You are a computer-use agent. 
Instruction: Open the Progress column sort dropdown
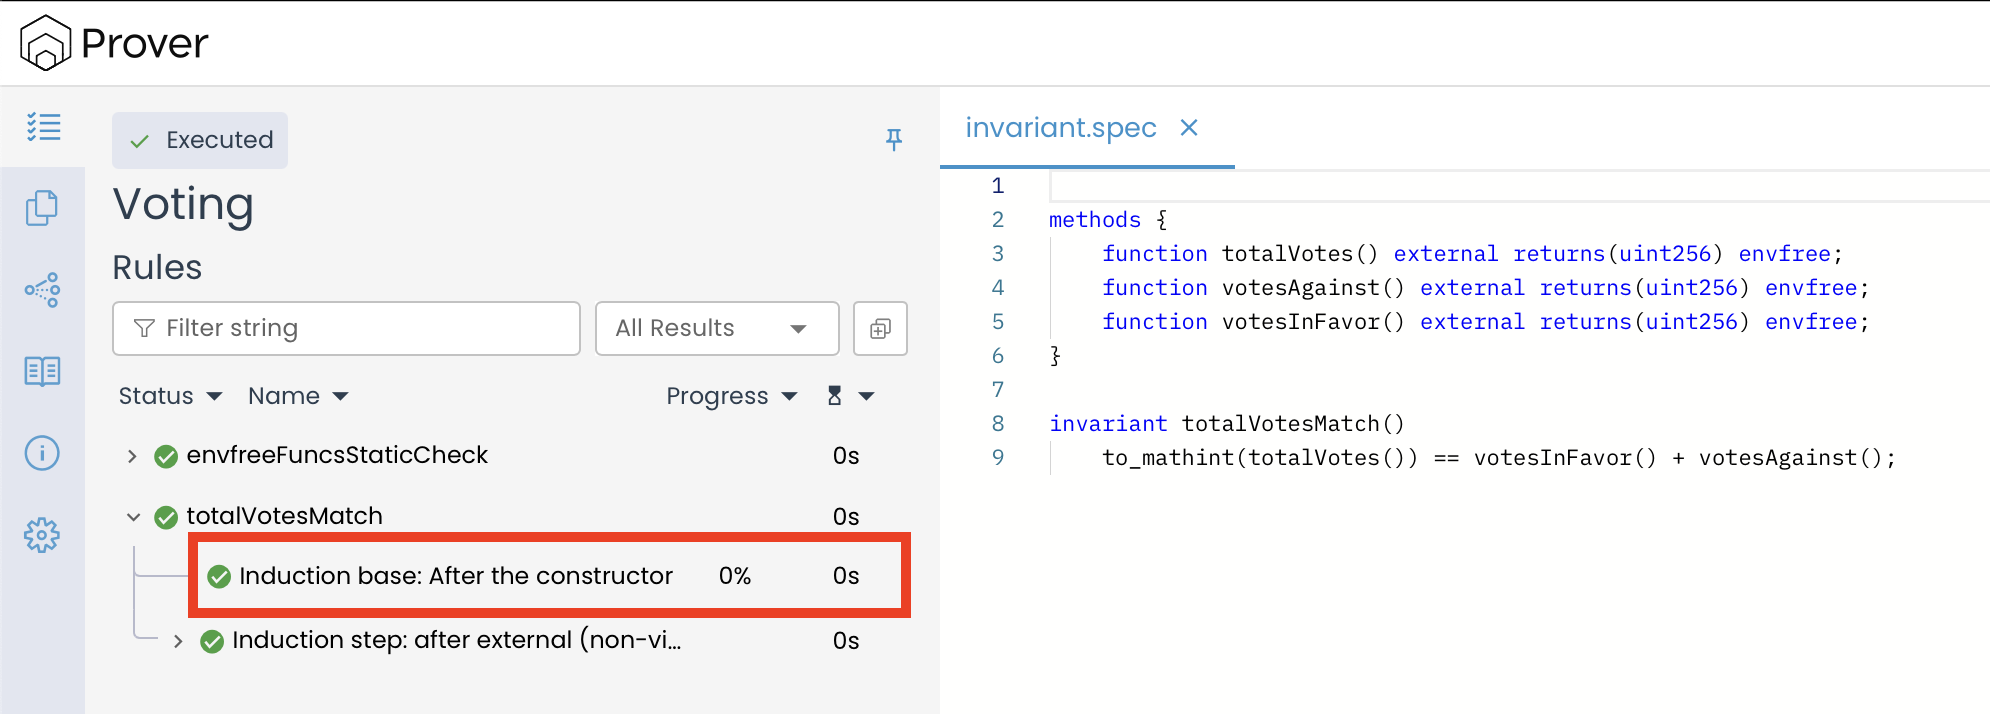(x=731, y=396)
